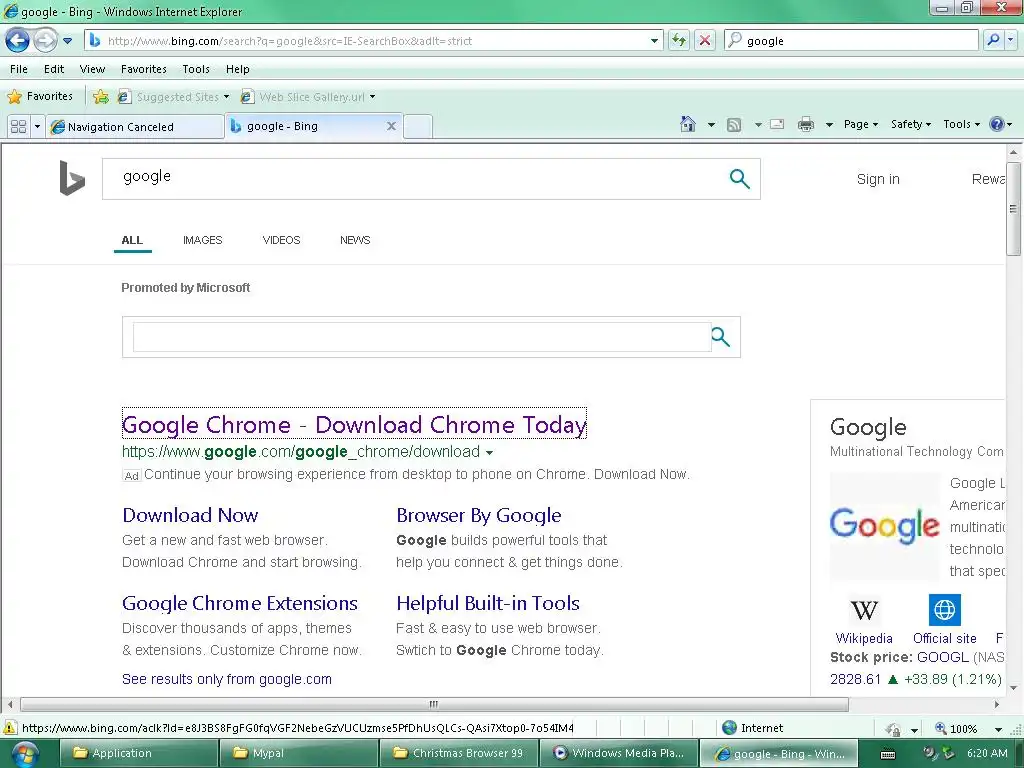Select the IMAGES results tab
The height and width of the screenshot is (768, 1024).
(x=202, y=240)
